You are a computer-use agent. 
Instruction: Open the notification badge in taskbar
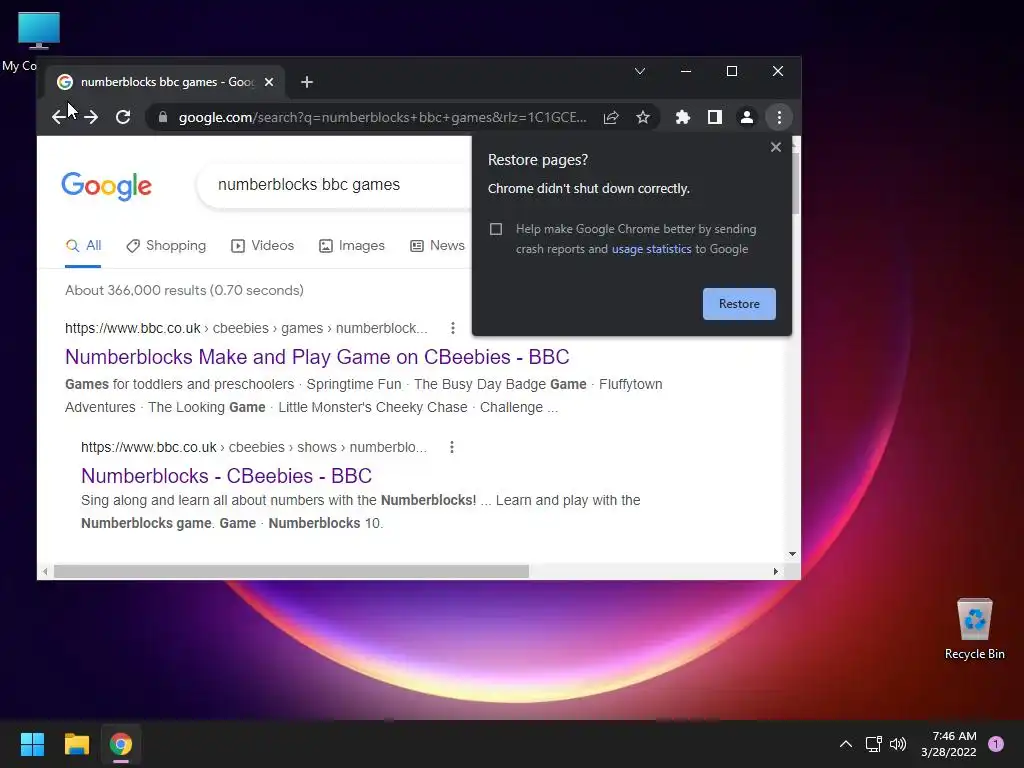[996, 744]
